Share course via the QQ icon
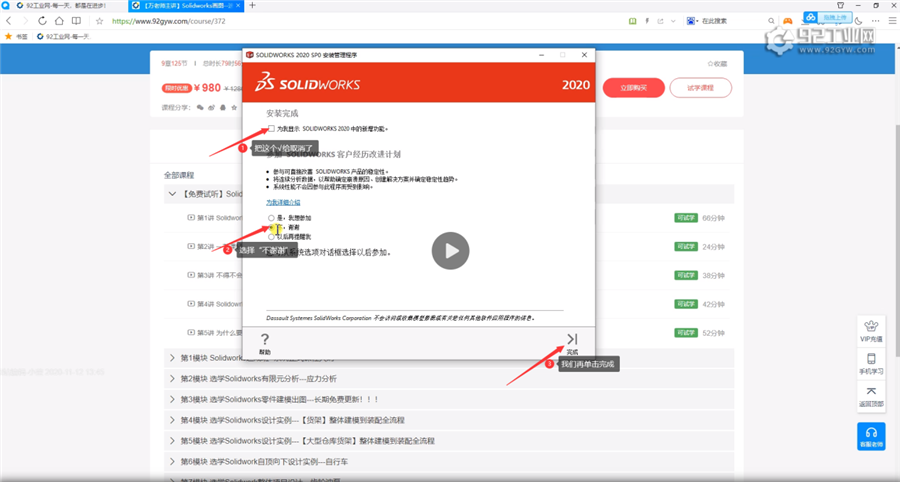This screenshot has width=900, height=482. coord(222,107)
